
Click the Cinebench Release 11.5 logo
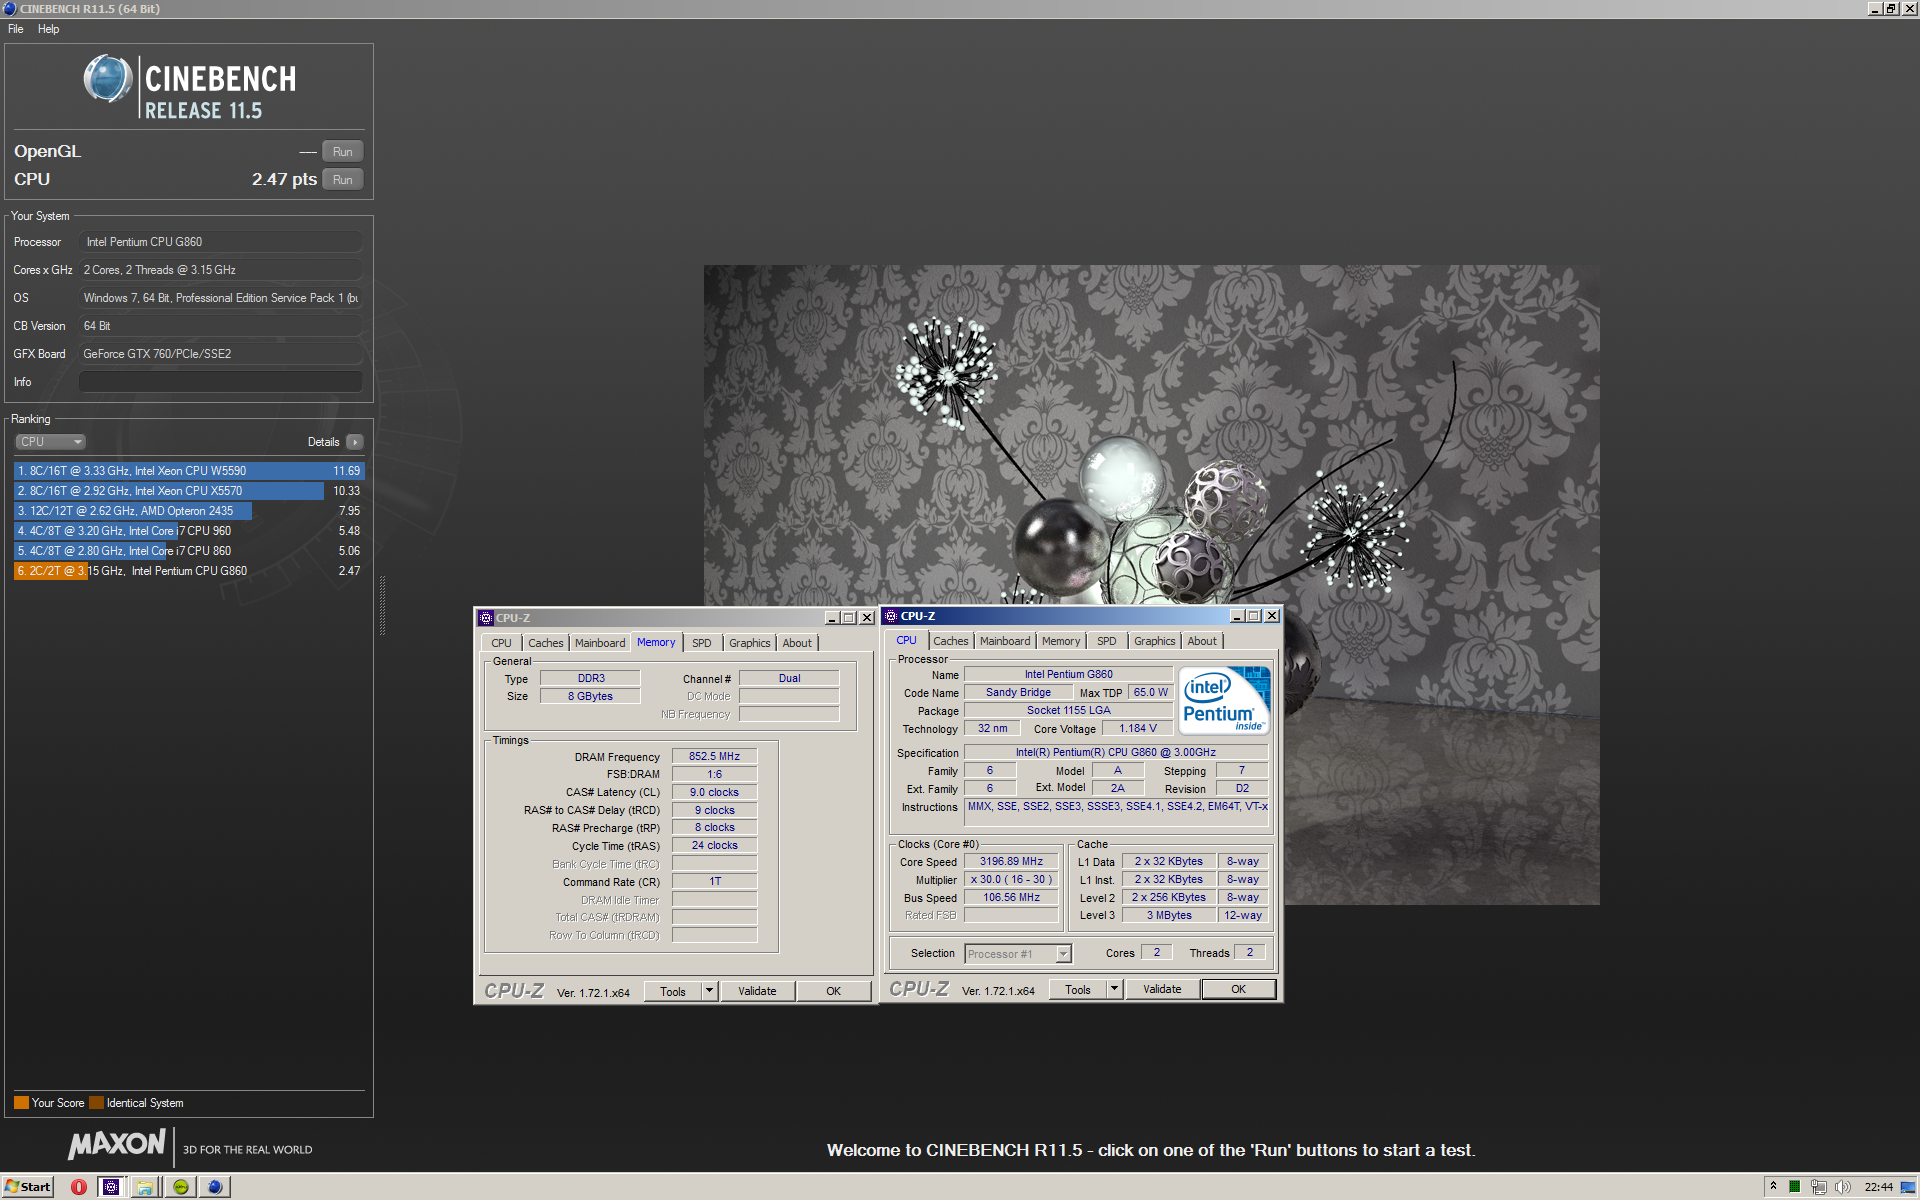click(x=190, y=87)
